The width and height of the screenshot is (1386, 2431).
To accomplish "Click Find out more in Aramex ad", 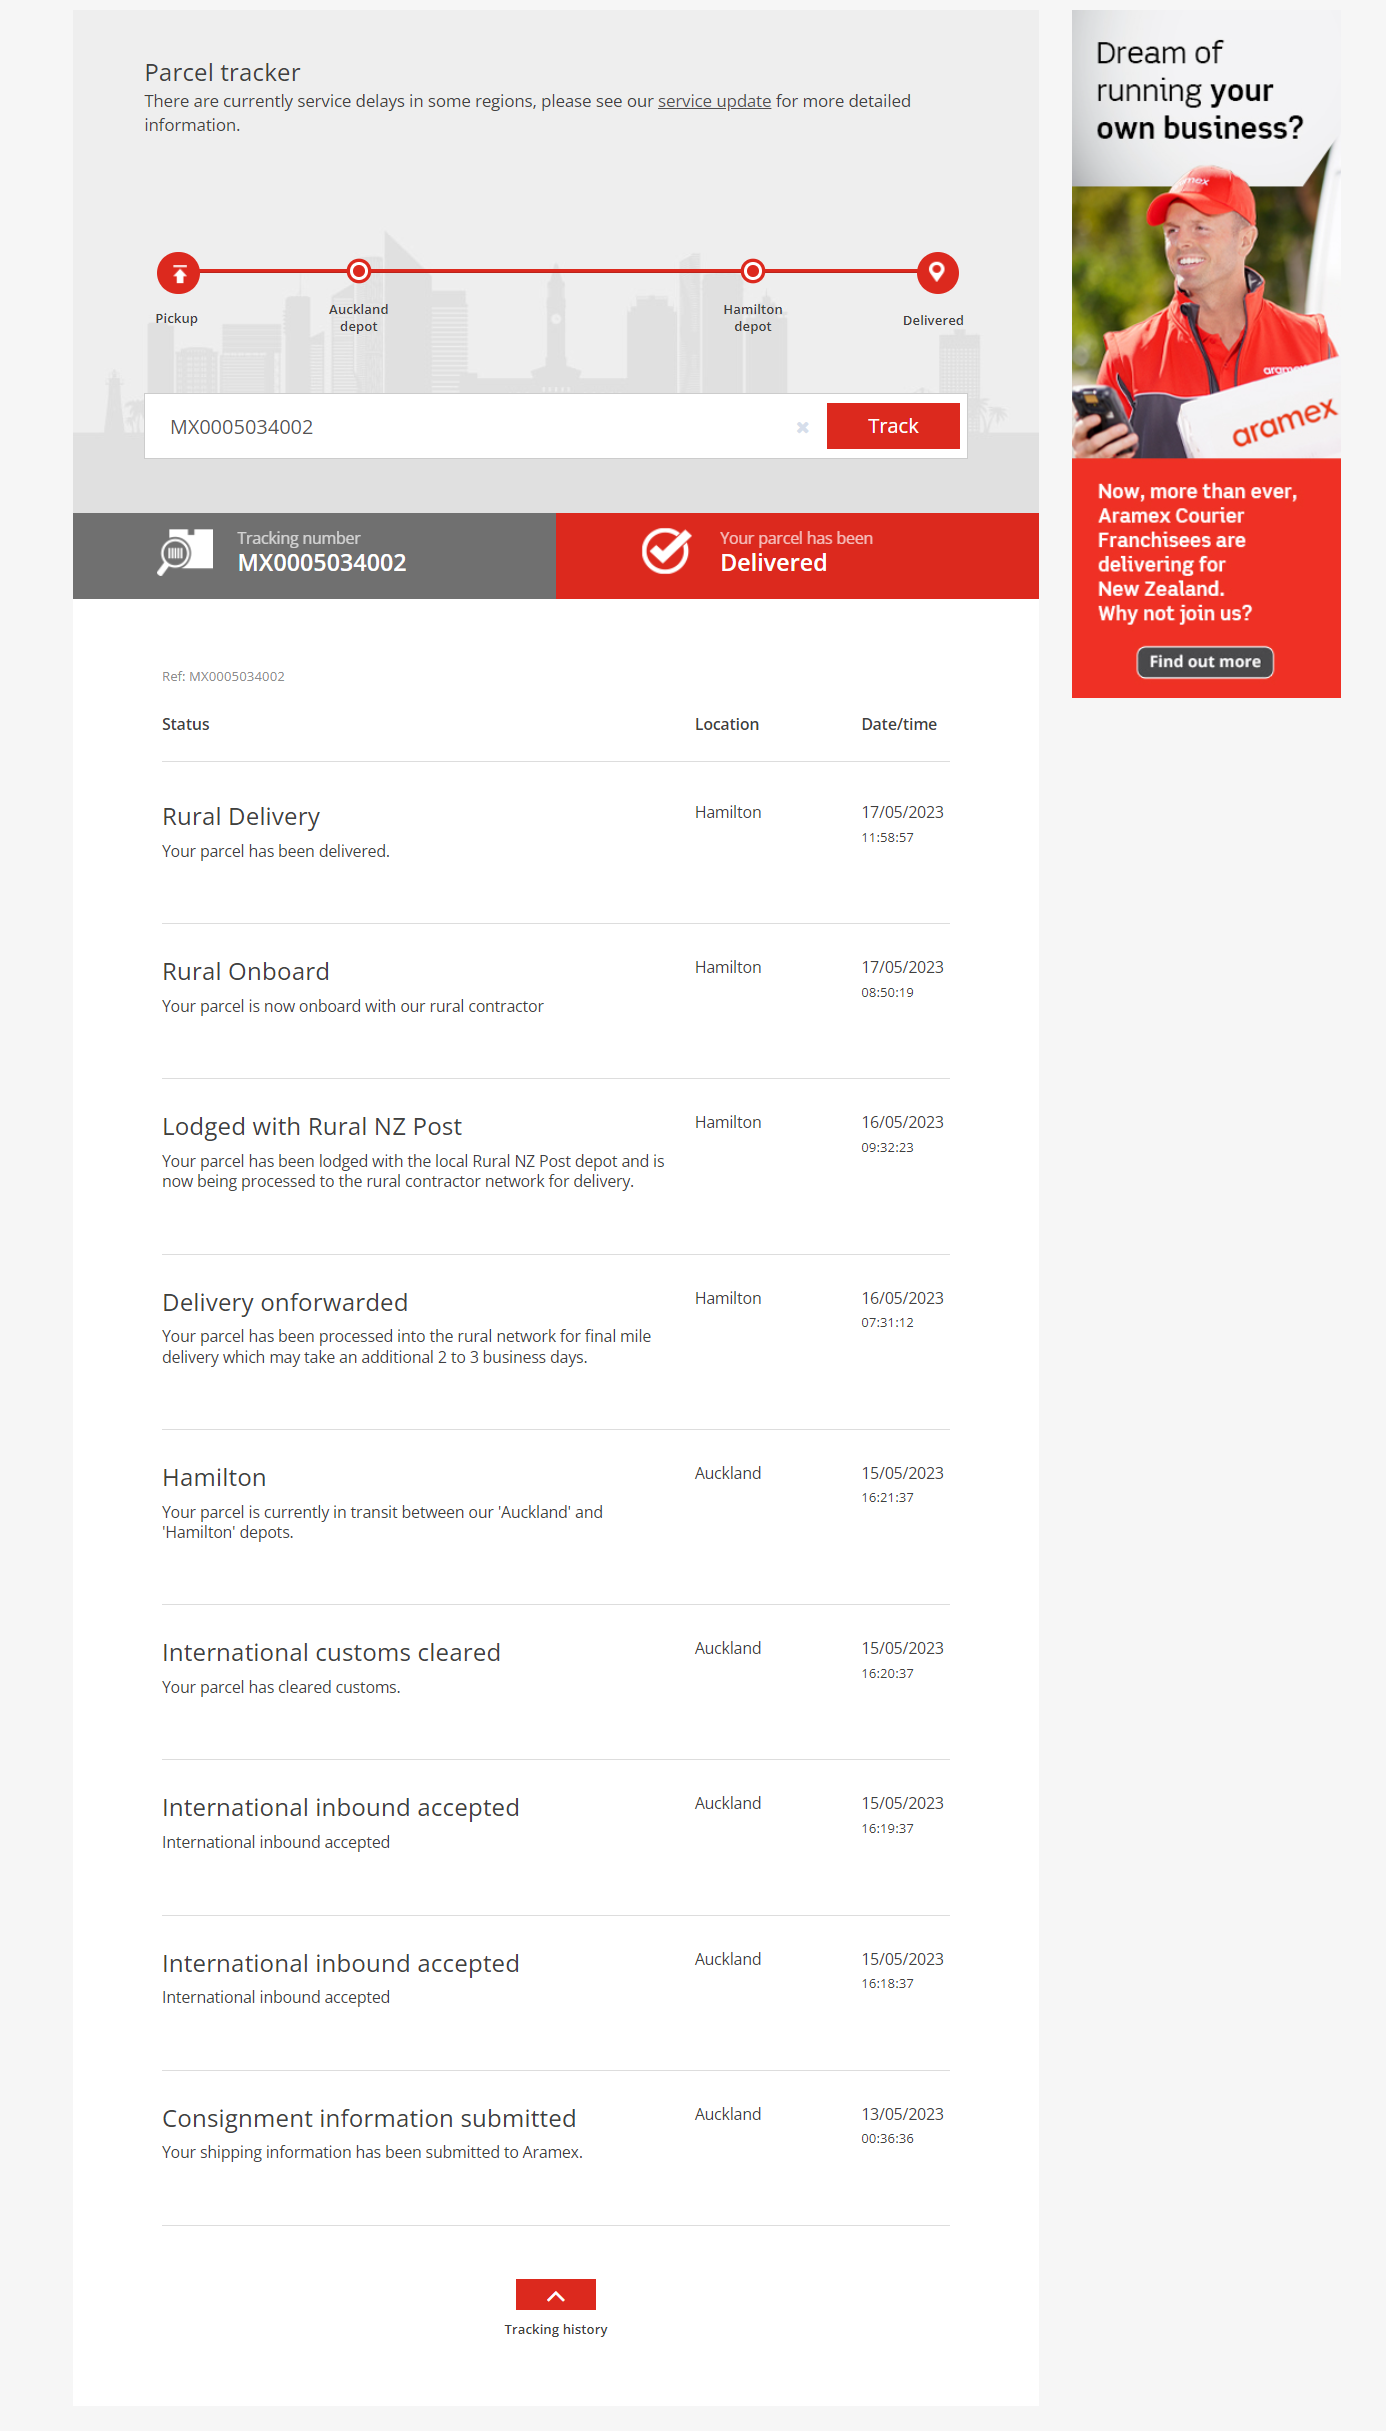I will 1205,662.
